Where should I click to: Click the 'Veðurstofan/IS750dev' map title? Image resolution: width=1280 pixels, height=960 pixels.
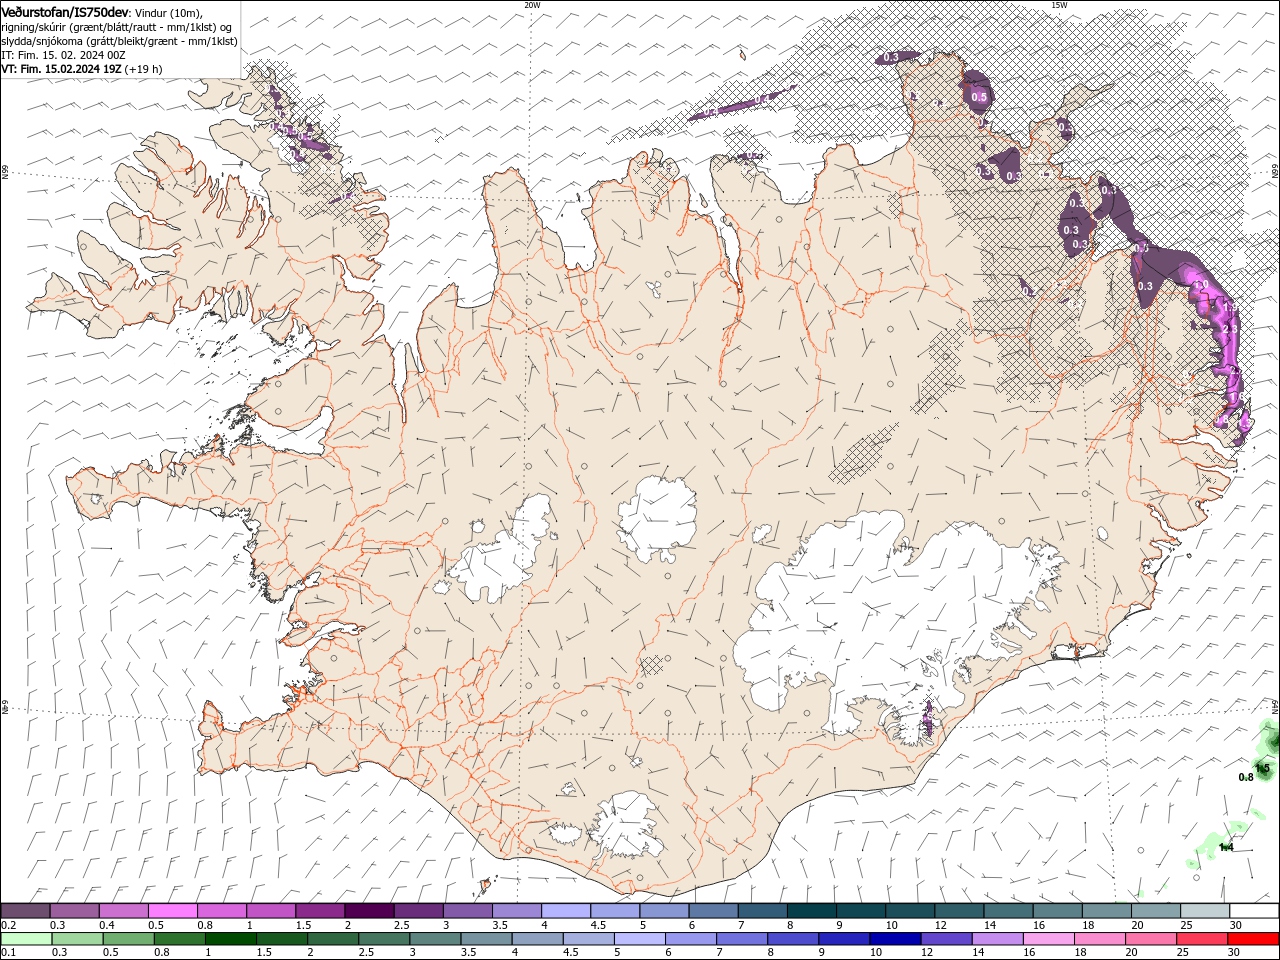point(67,12)
